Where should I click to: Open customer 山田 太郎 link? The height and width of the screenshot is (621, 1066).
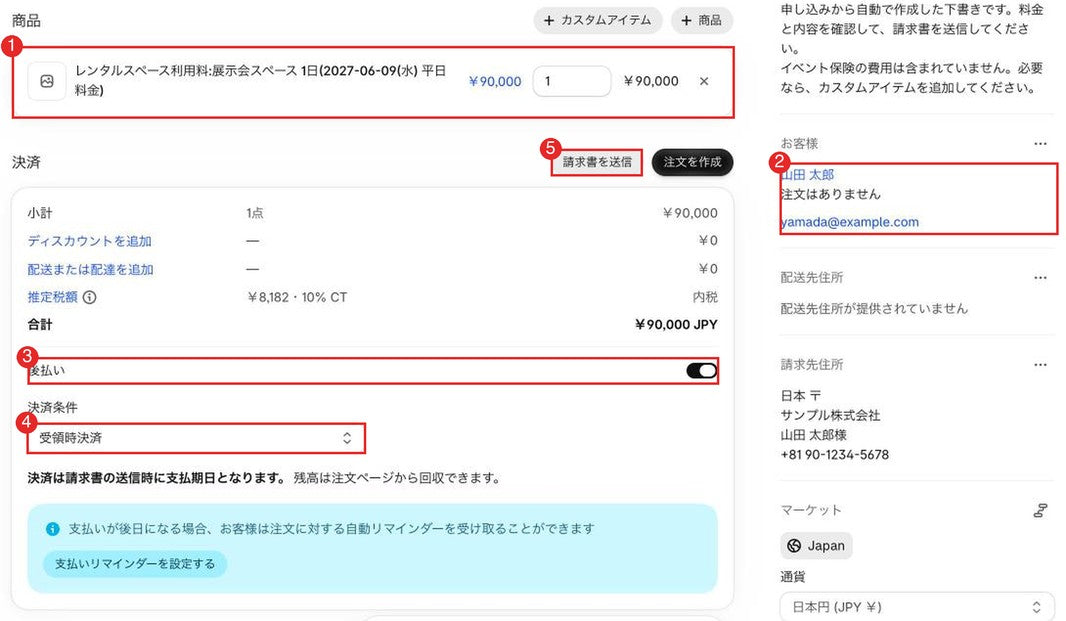pyautogui.click(x=807, y=175)
